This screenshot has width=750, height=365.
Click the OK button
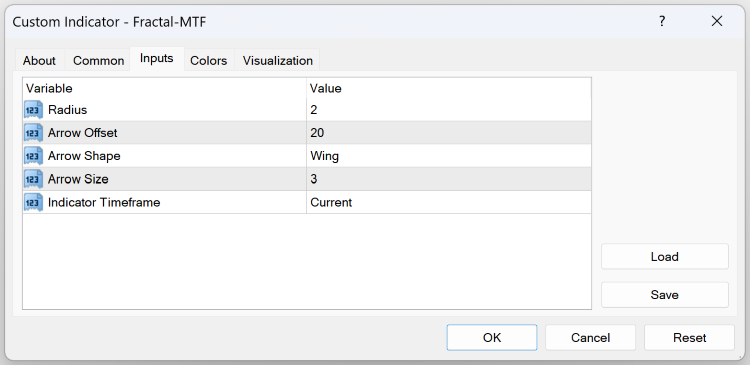point(492,338)
